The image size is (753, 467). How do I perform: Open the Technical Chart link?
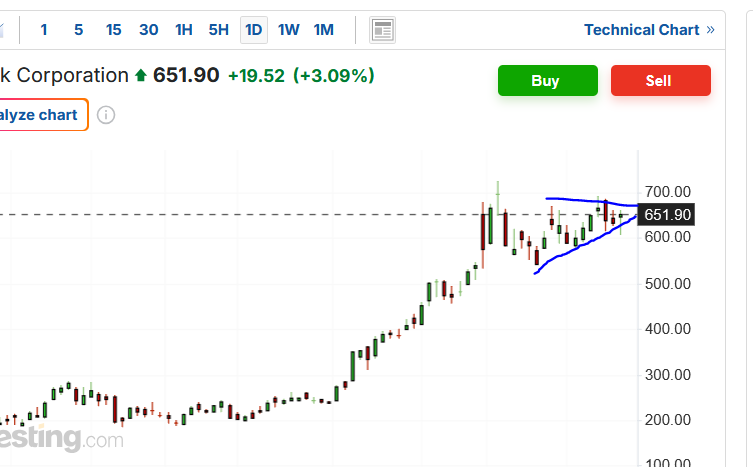[649, 30]
